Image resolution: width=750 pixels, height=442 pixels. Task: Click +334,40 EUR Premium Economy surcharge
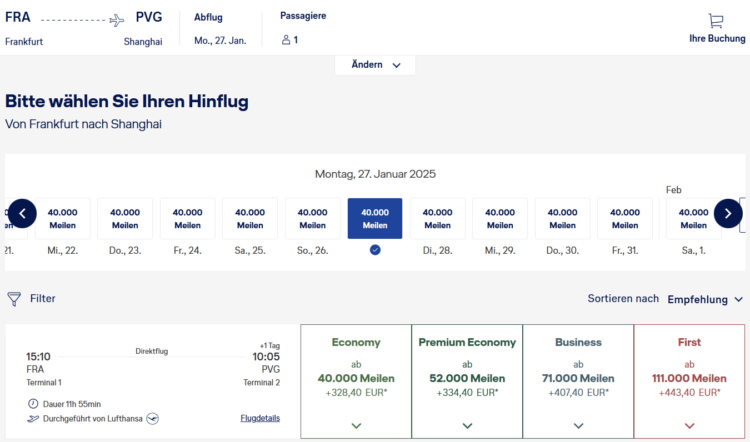point(467,393)
